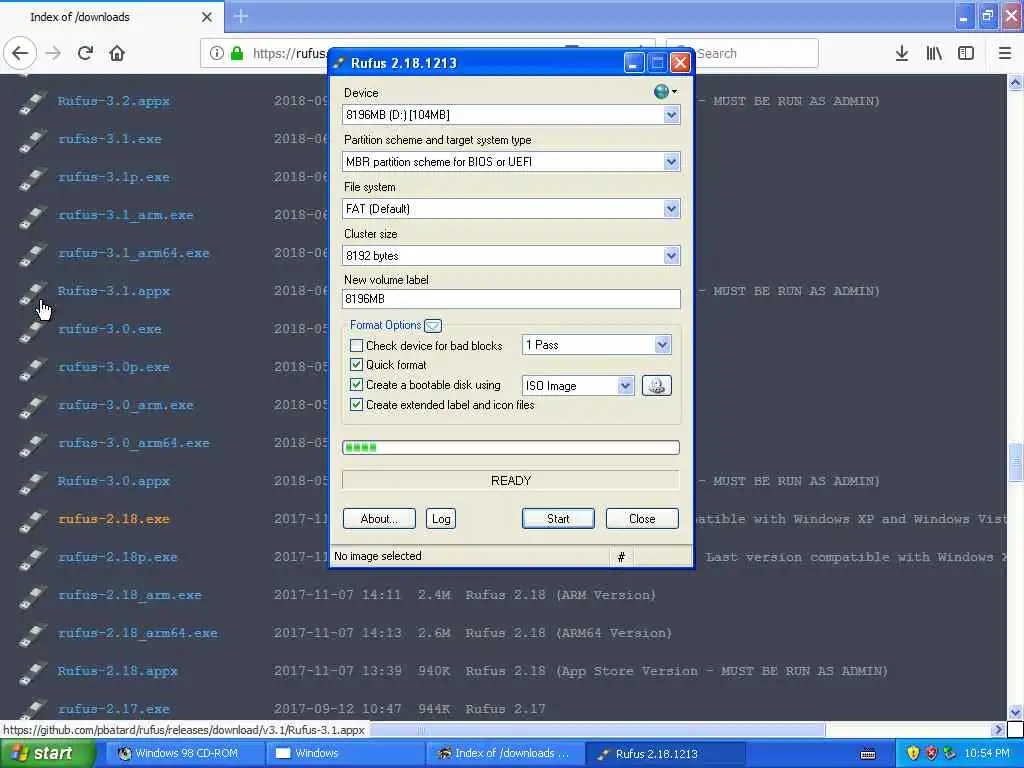Click the browser vertical scrollbar thumb
The width and height of the screenshot is (1024, 768).
1016,462
